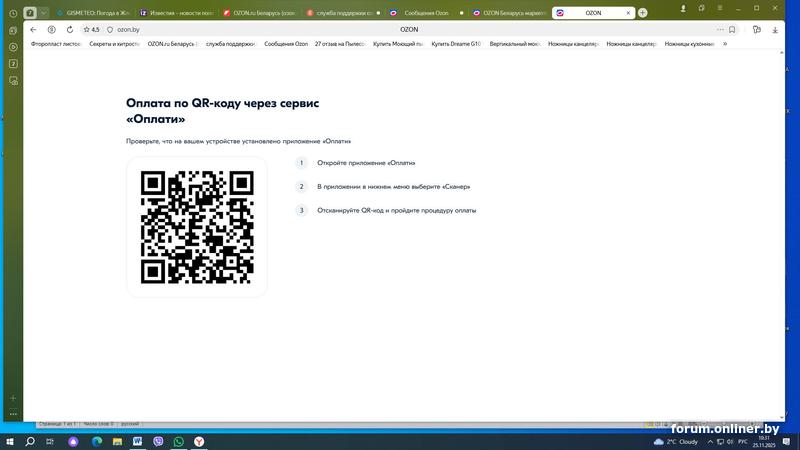
Task: Open Microsoft Edge from the taskbar
Action: click(97, 441)
